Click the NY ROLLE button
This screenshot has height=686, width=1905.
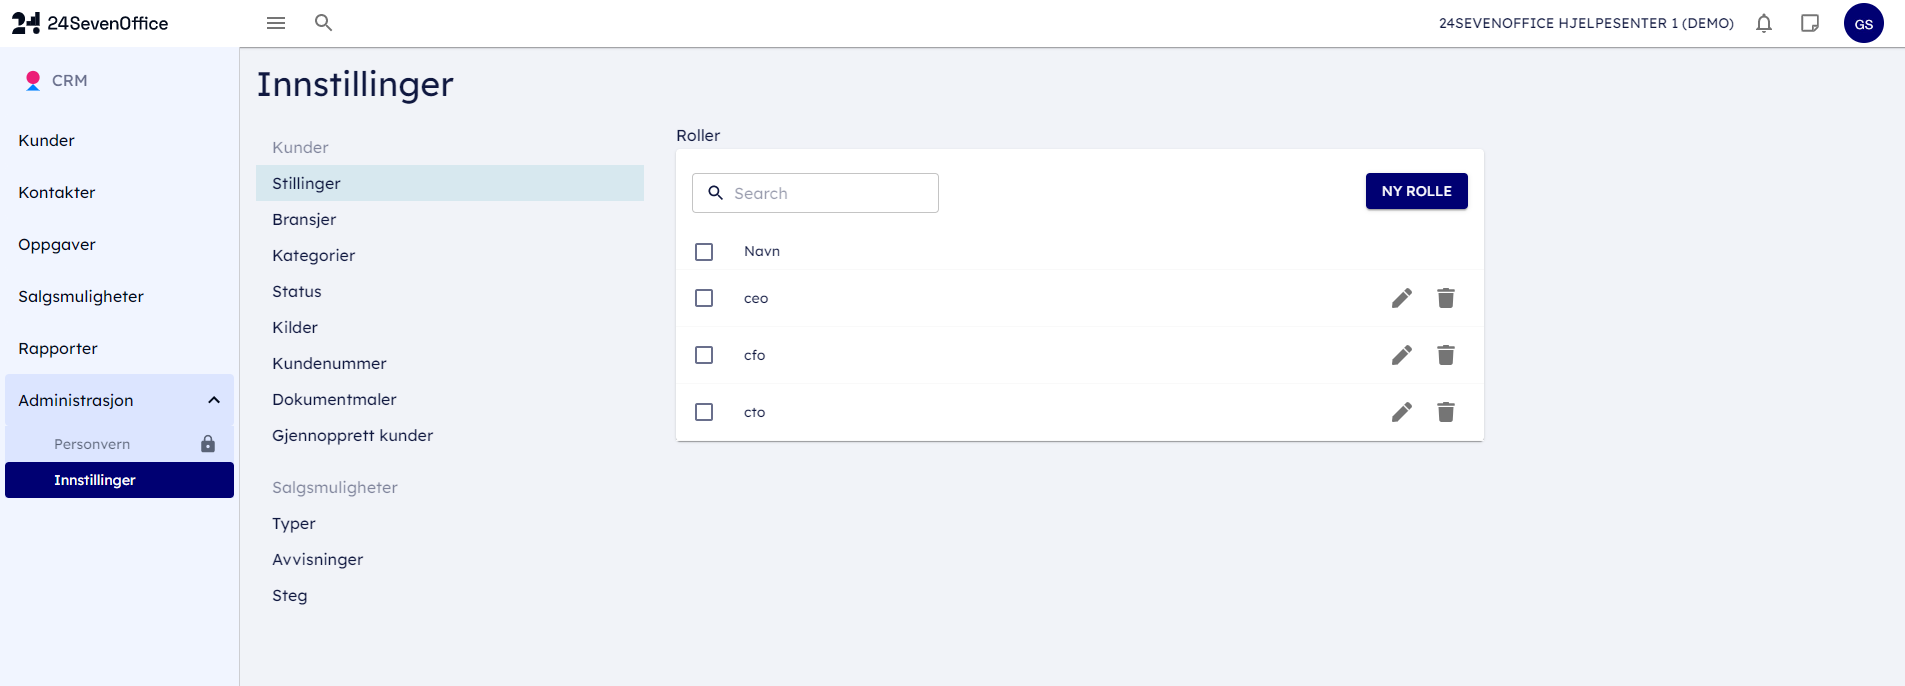[1416, 191]
